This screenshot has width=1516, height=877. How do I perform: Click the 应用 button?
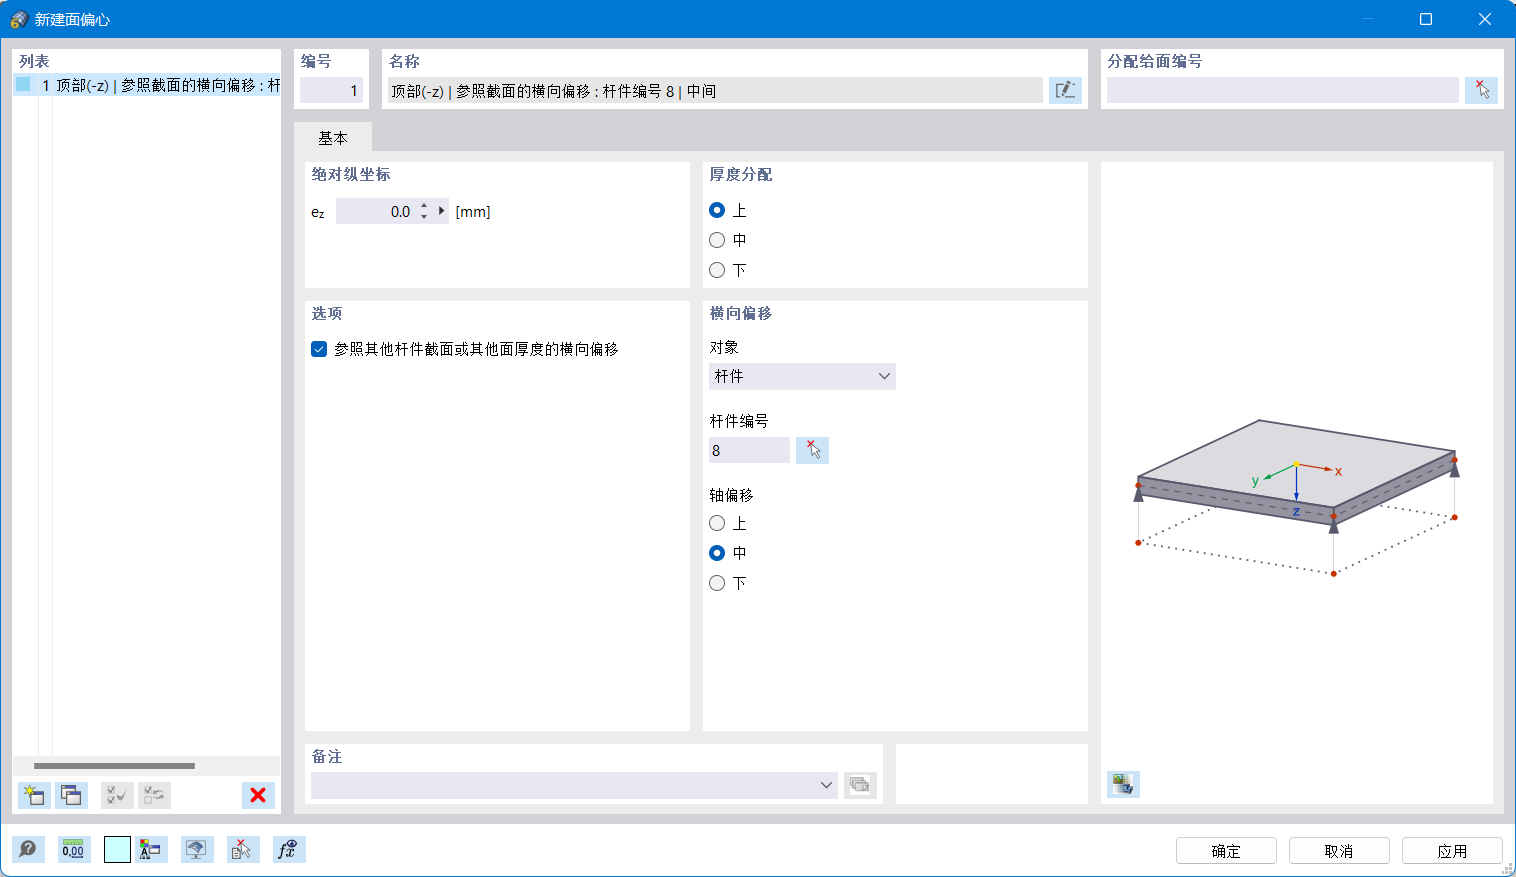pyautogui.click(x=1452, y=850)
